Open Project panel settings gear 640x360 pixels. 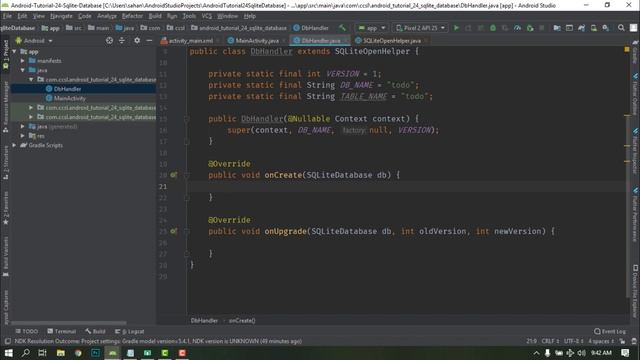(x=137, y=40)
